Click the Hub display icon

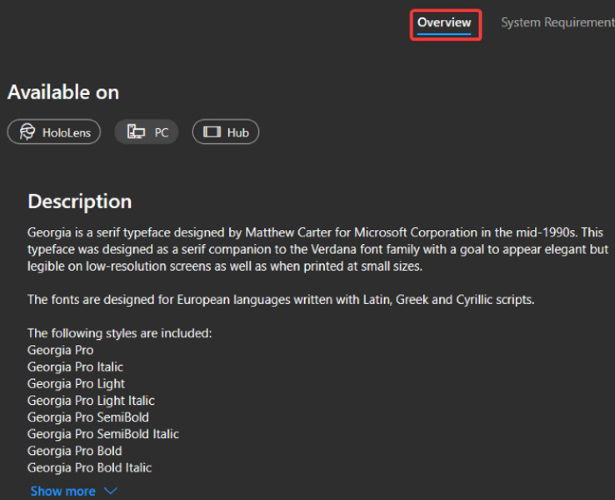coord(211,132)
